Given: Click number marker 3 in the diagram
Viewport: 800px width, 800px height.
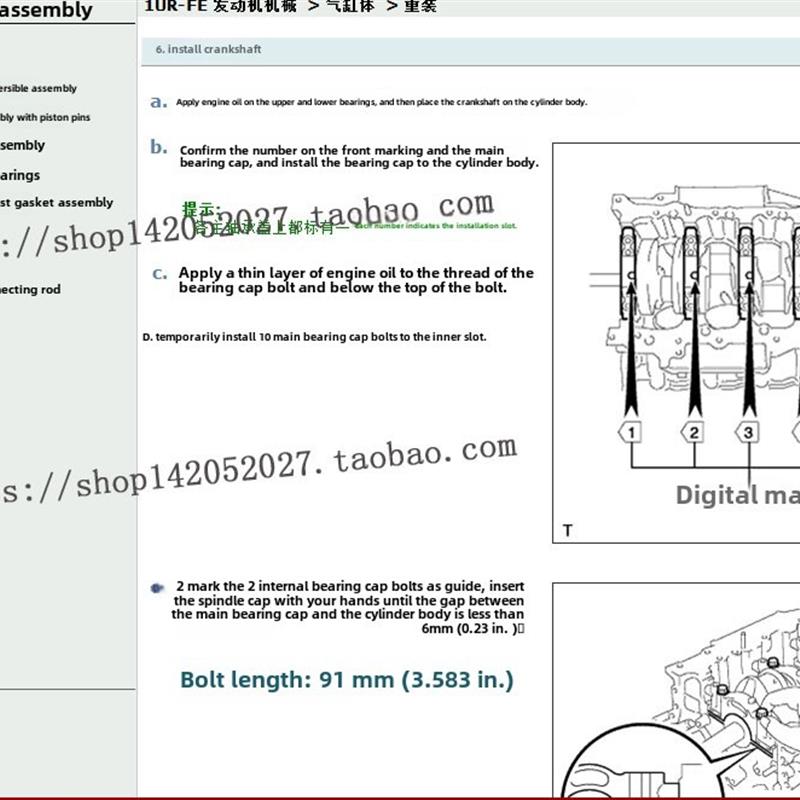Looking at the screenshot, I should (x=747, y=433).
